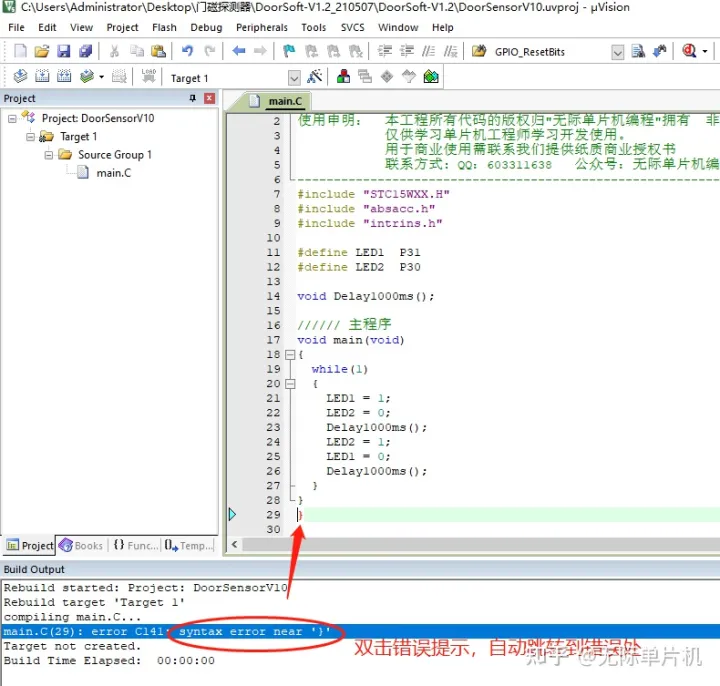The width and height of the screenshot is (720, 686).
Task: Collapse the code fold at line 18
Action: pyautogui.click(x=290, y=355)
